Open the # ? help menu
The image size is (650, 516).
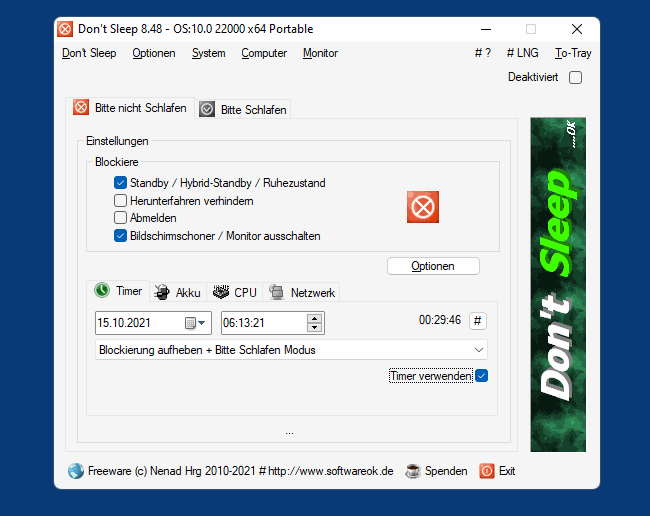click(483, 53)
